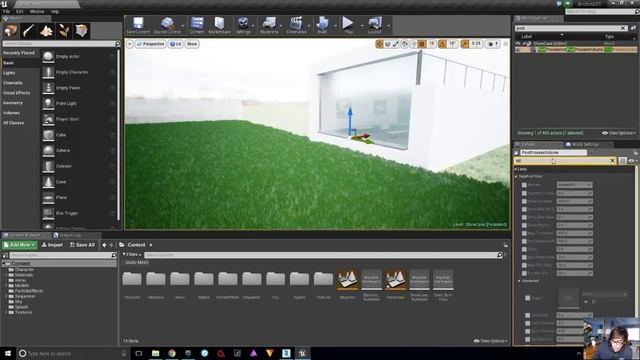Click the Import button
640x360 pixels.
coord(52,245)
